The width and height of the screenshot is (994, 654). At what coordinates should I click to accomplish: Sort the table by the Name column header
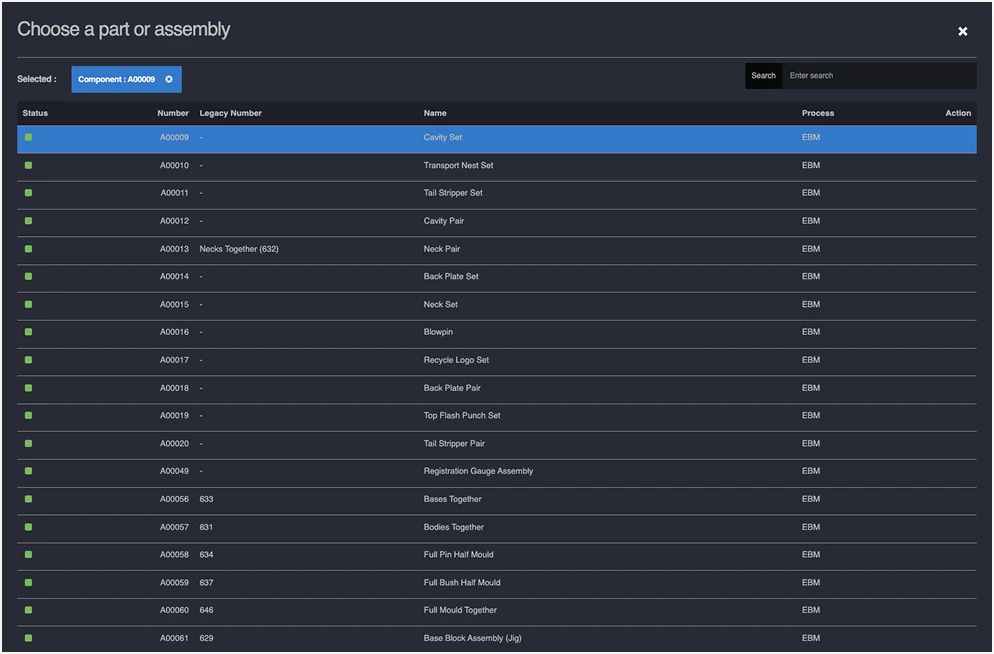click(x=437, y=113)
